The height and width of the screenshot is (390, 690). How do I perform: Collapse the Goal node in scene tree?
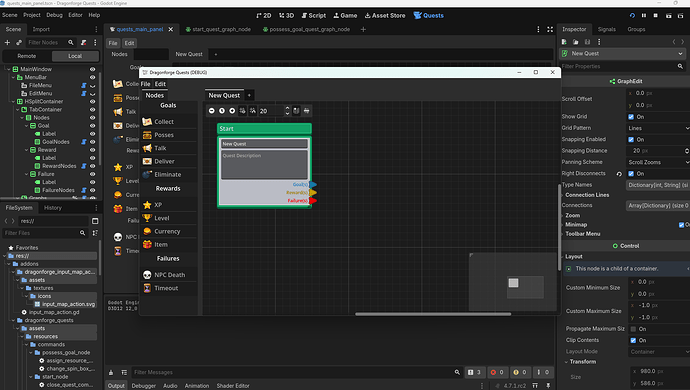click(x=26, y=125)
